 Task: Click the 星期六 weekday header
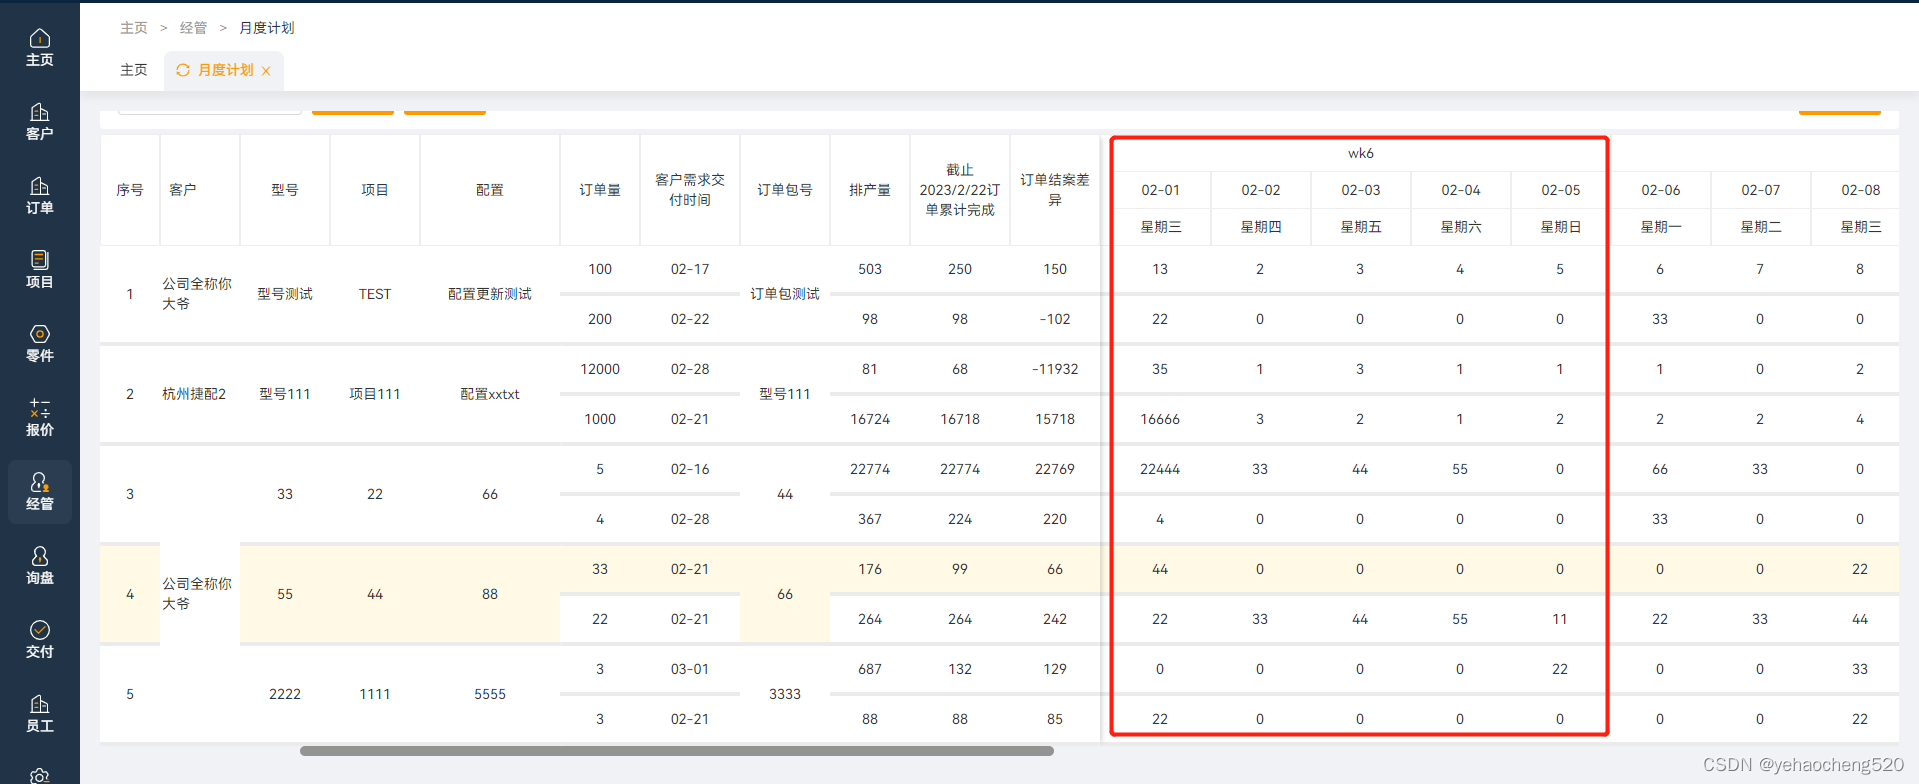[1460, 227]
